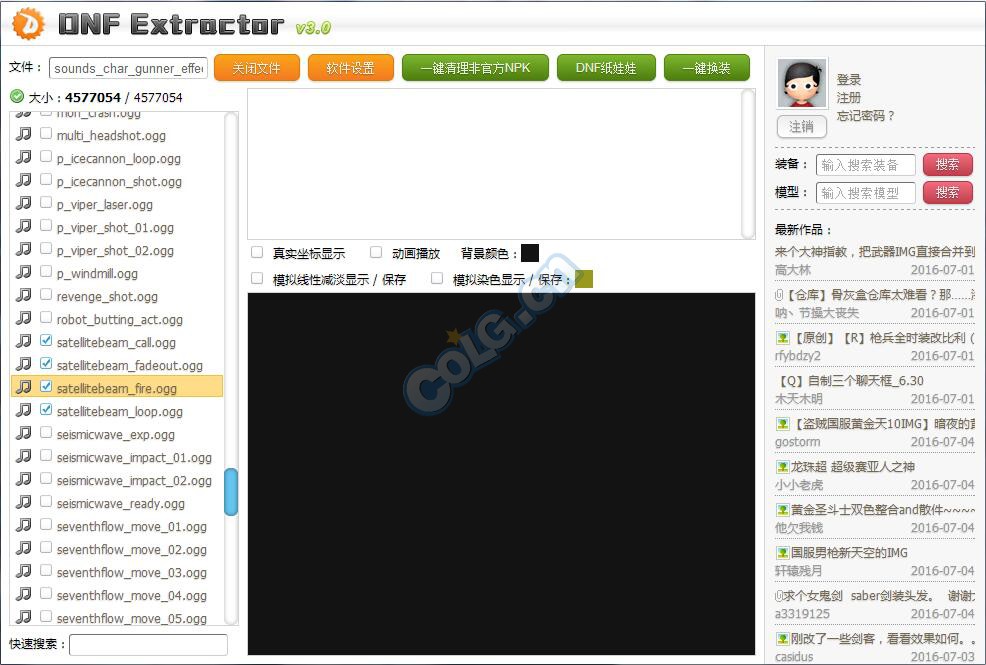Check the seismicwave_exp.ogg checkbox
Viewport: 986px width, 665px height.
click(x=46, y=432)
